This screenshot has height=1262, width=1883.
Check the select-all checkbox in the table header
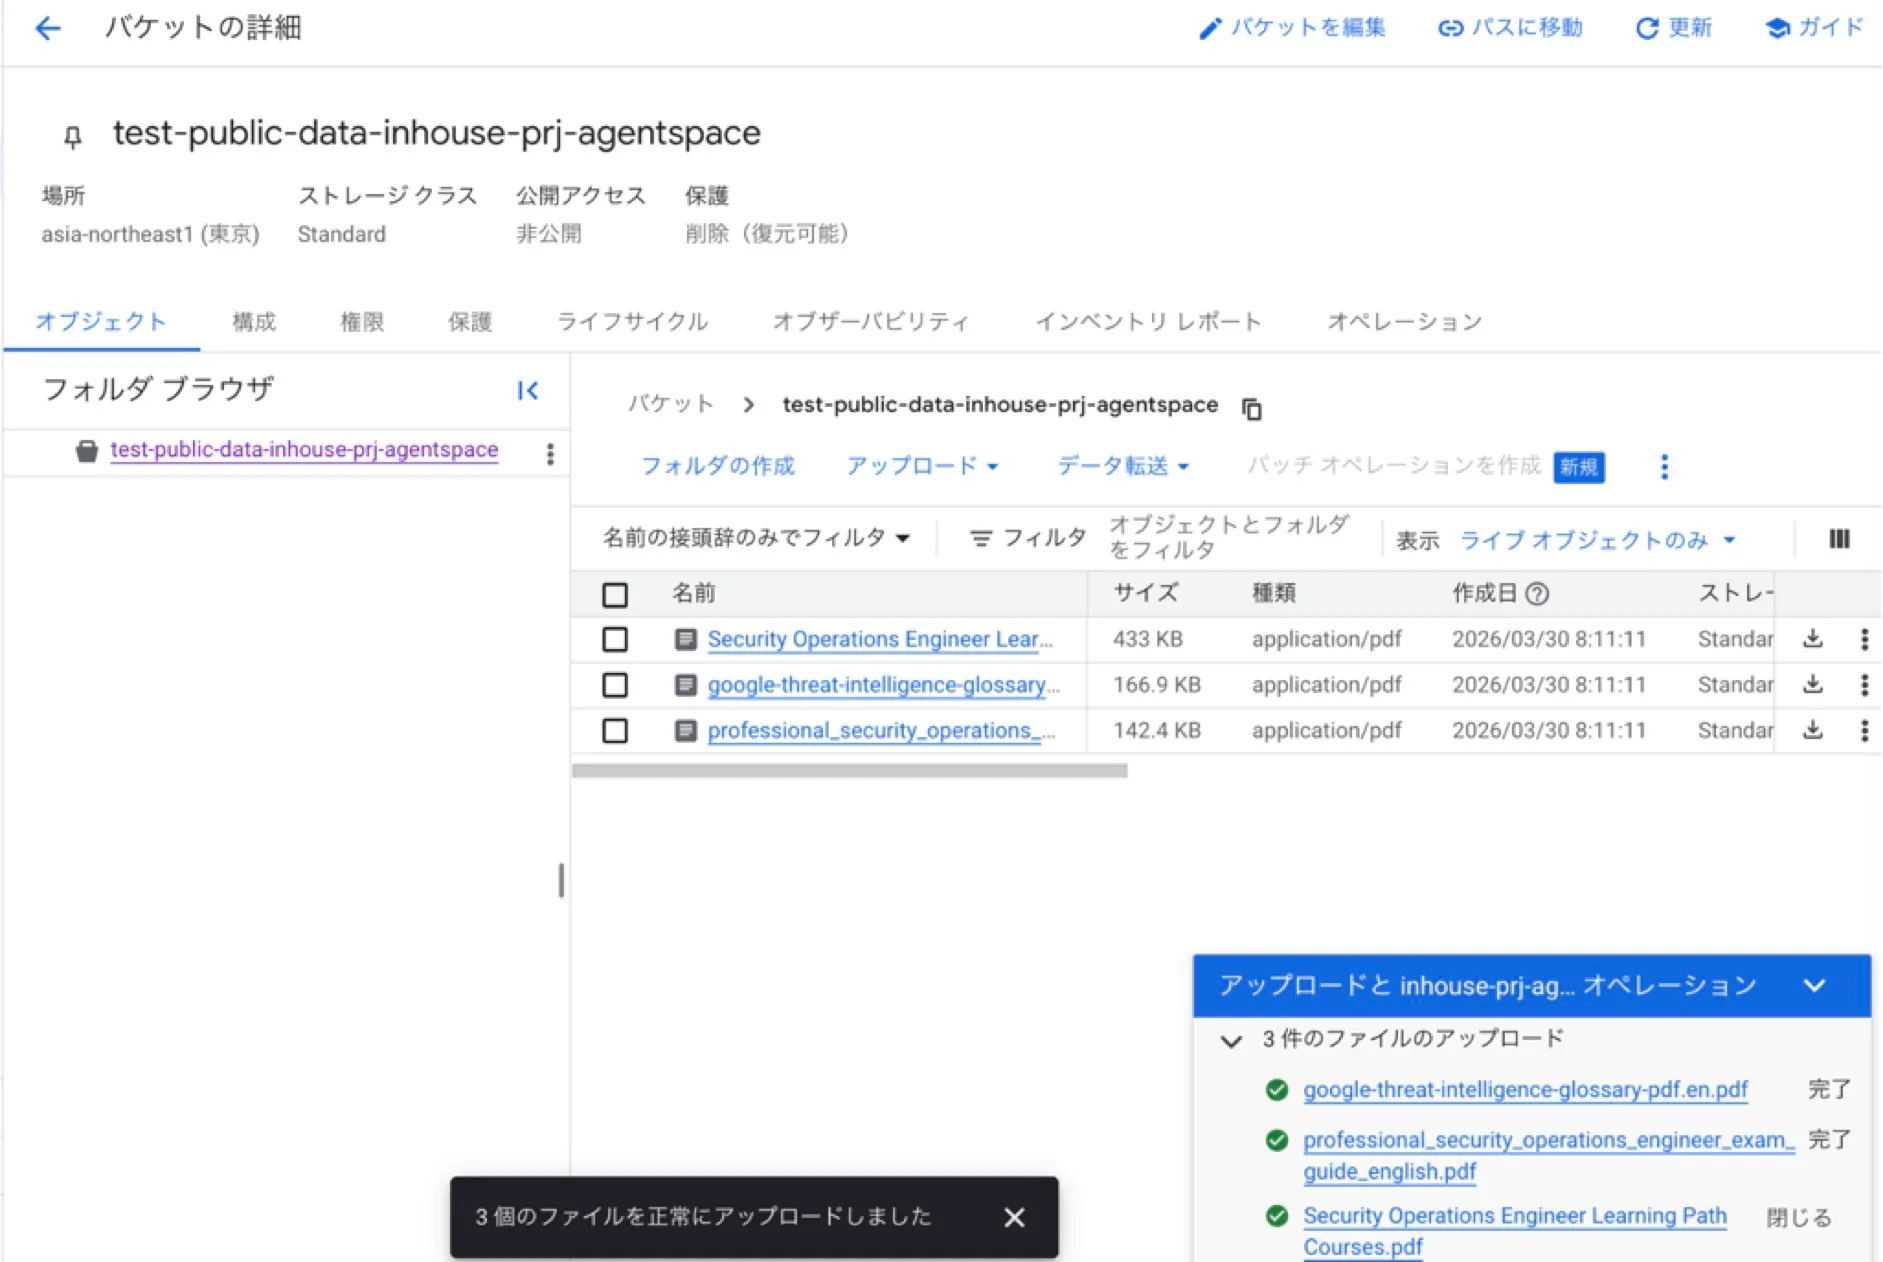[x=615, y=593]
